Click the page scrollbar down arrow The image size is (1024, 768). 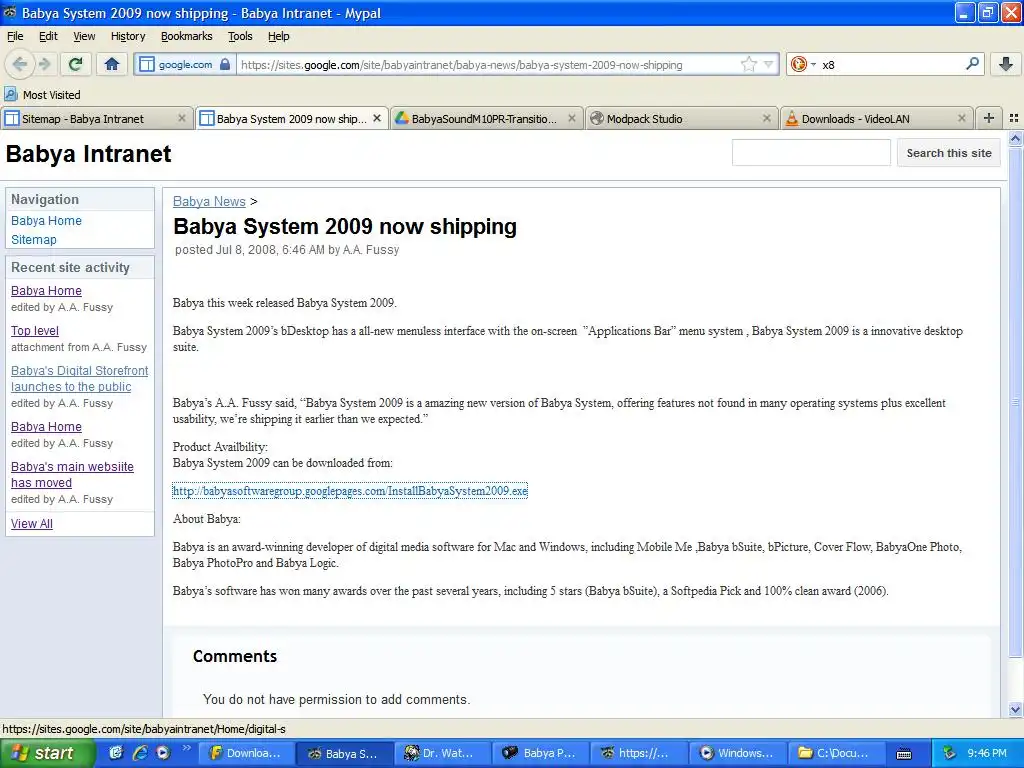[x=1015, y=709]
